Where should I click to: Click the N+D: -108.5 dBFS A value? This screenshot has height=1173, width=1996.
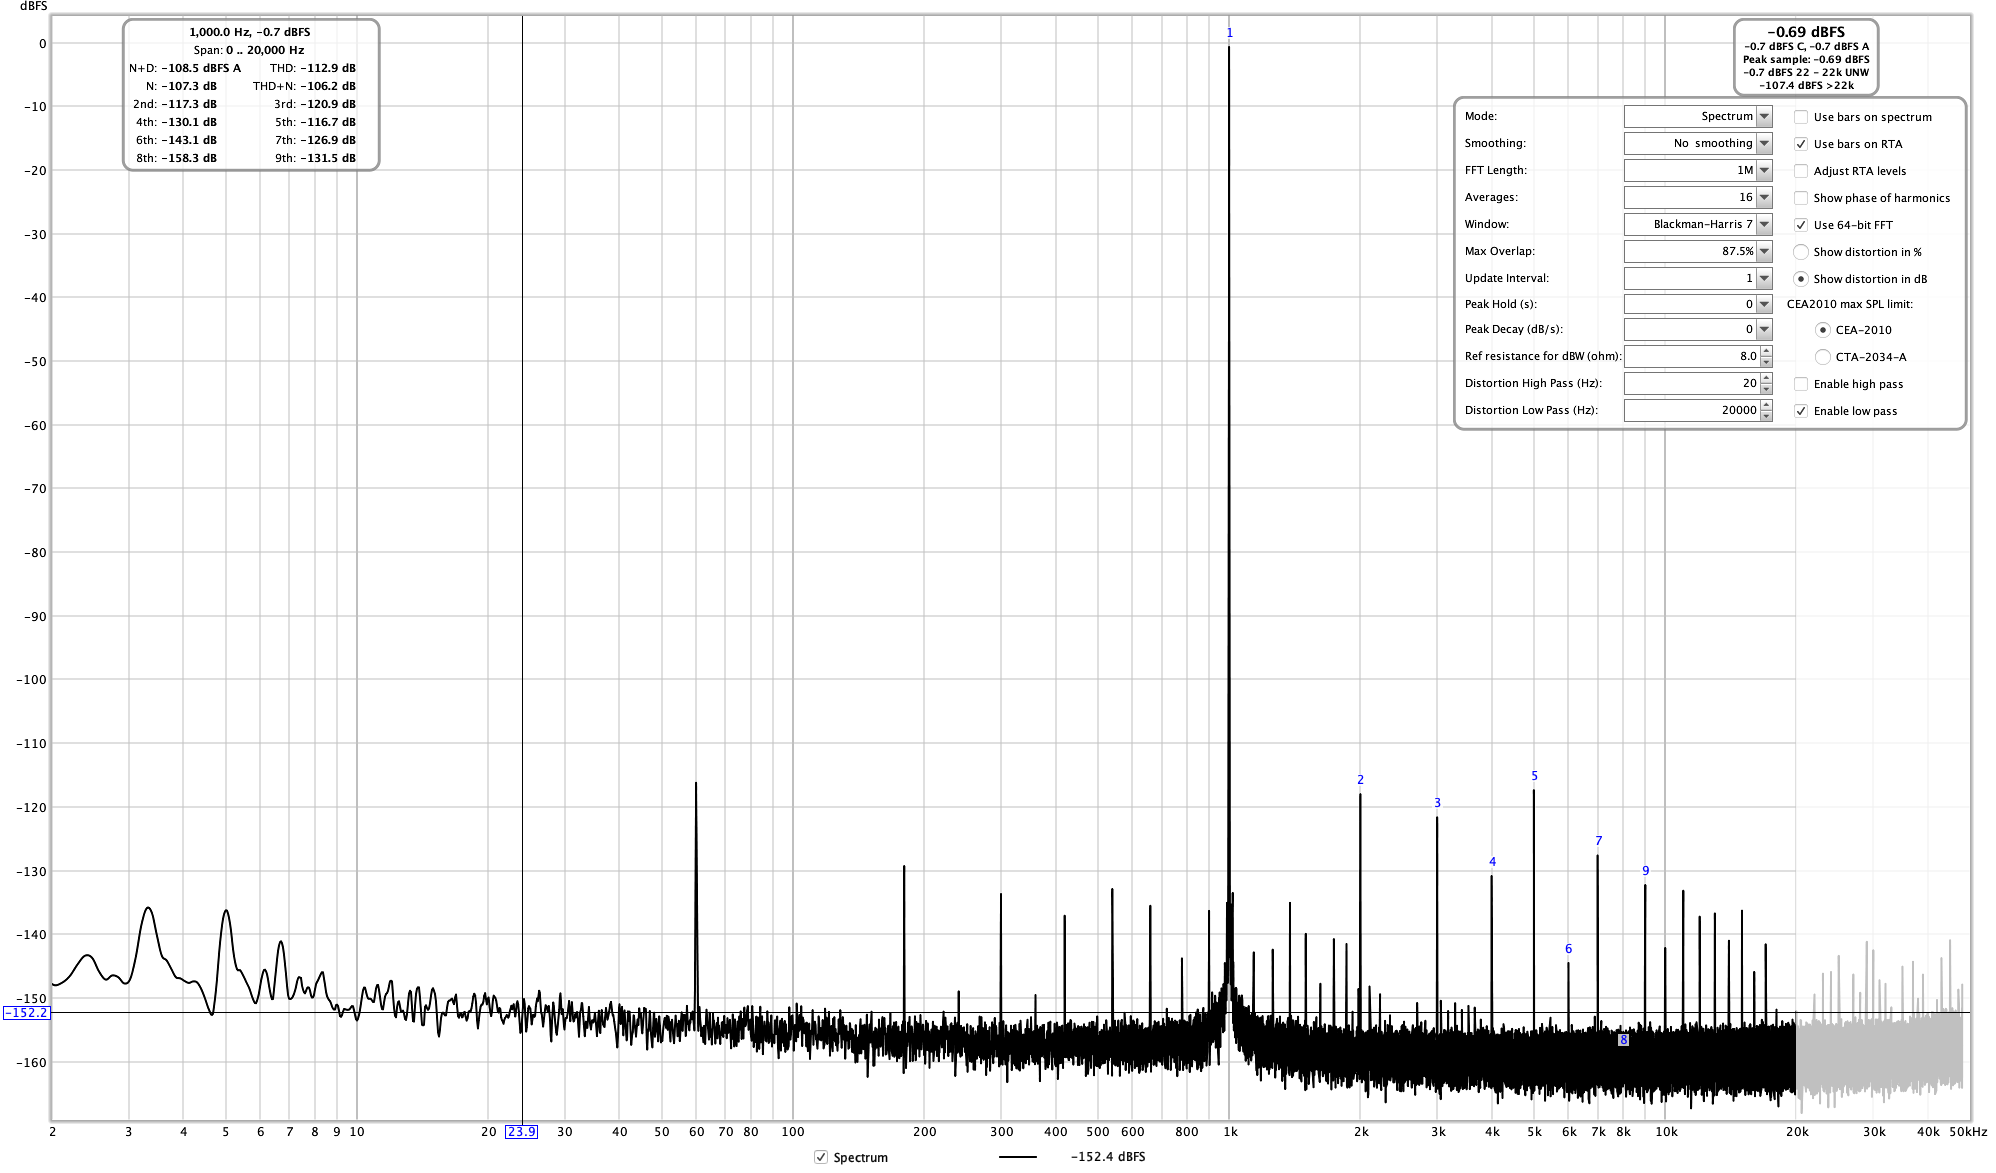[185, 68]
